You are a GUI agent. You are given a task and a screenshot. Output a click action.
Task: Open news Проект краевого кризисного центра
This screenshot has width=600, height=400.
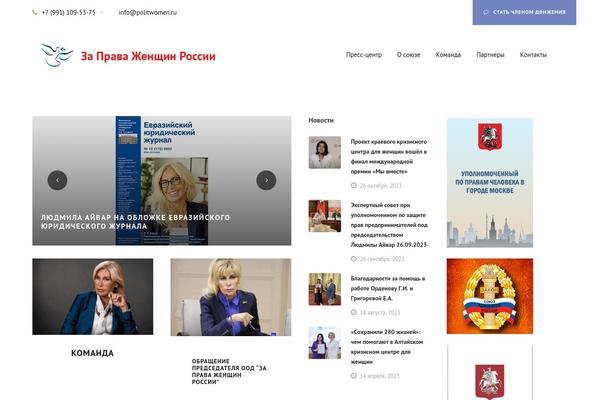pos(389,157)
